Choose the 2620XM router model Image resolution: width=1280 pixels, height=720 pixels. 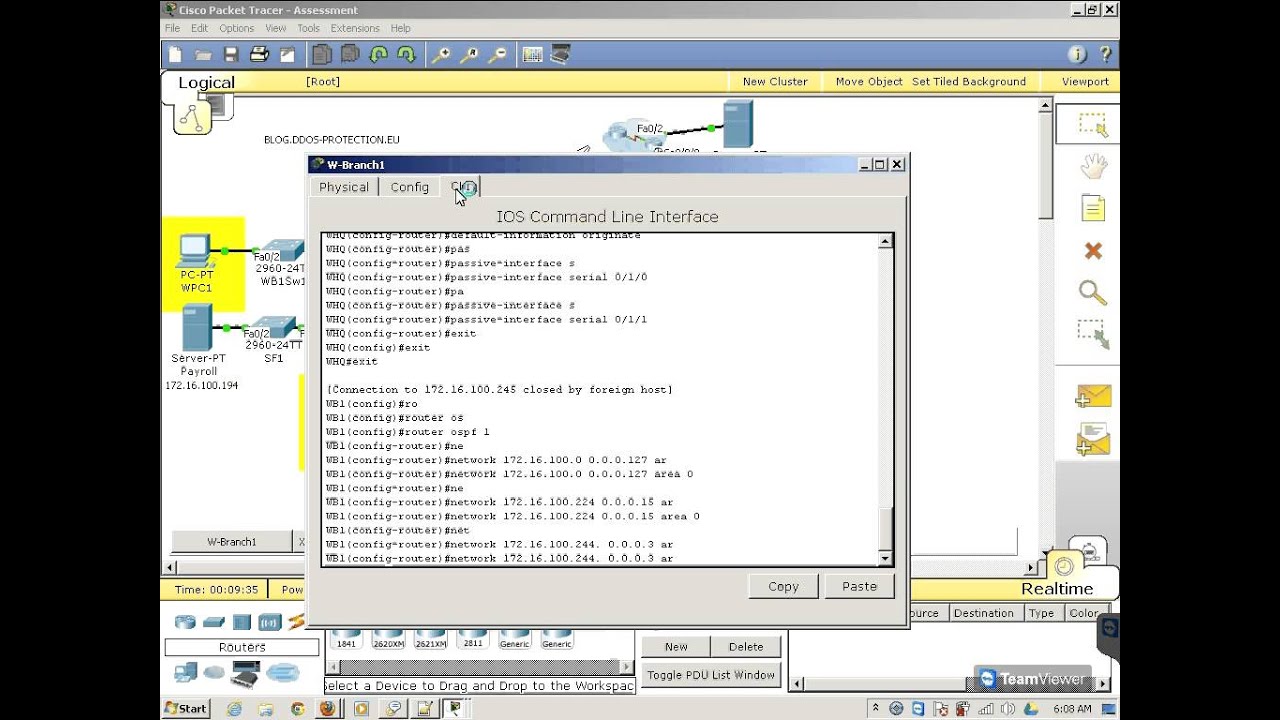point(388,639)
